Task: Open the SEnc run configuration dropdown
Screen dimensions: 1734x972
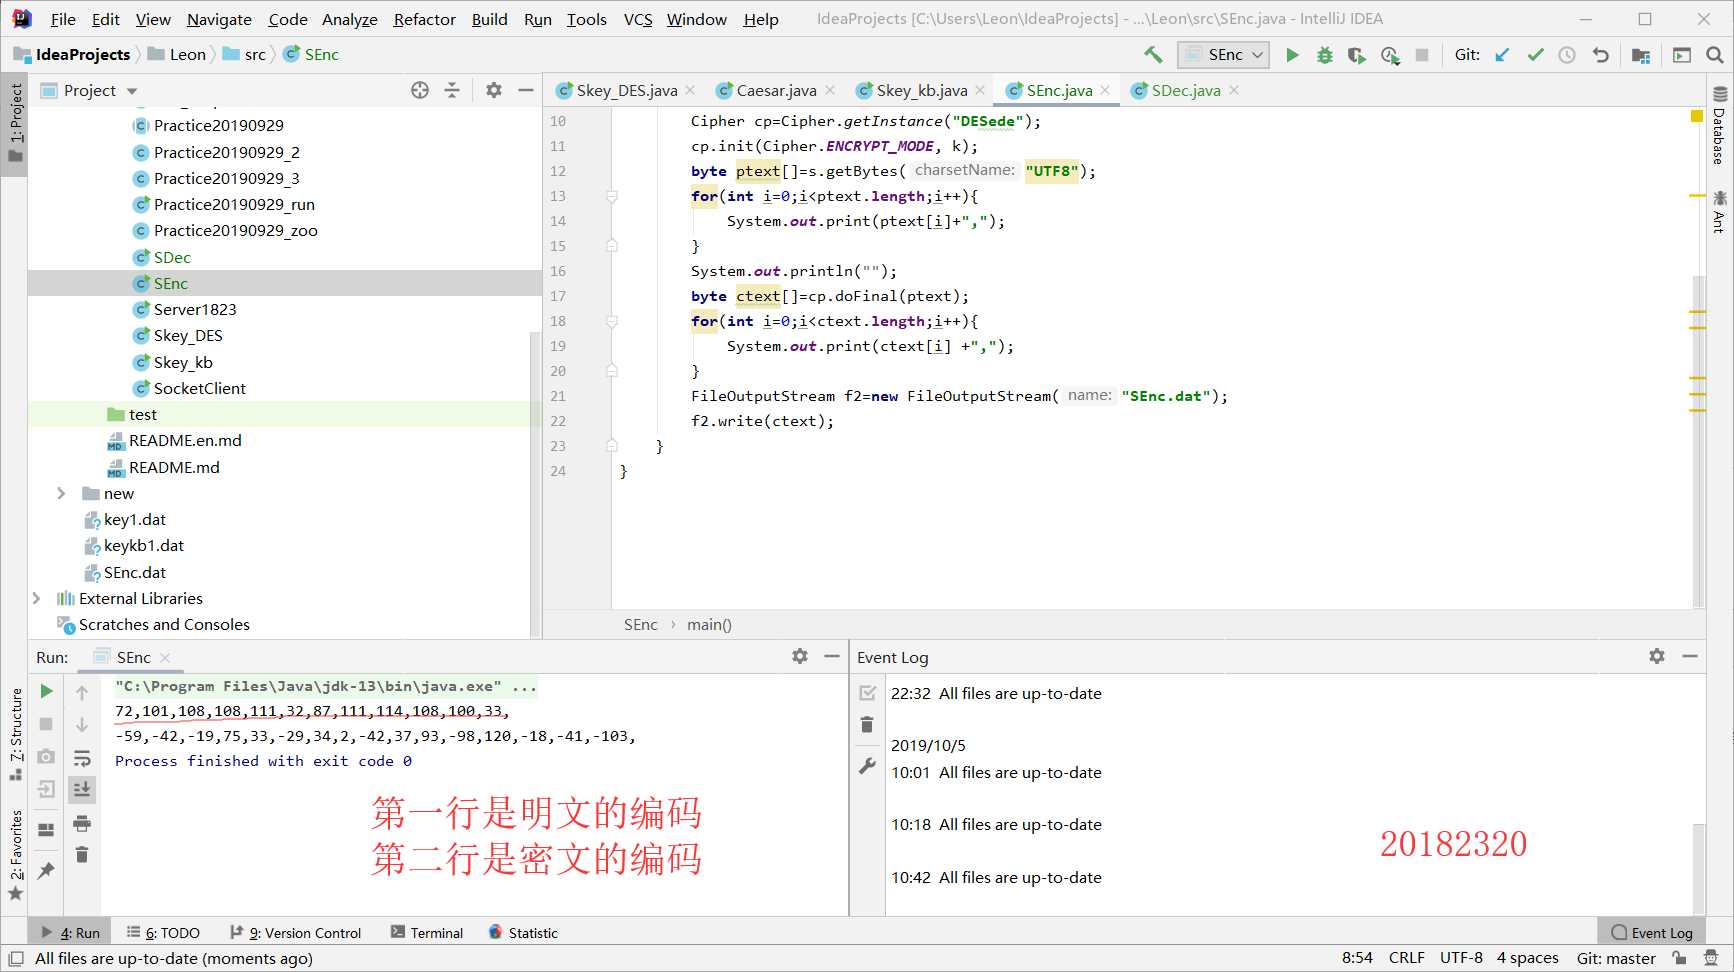Action: coord(1223,55)
